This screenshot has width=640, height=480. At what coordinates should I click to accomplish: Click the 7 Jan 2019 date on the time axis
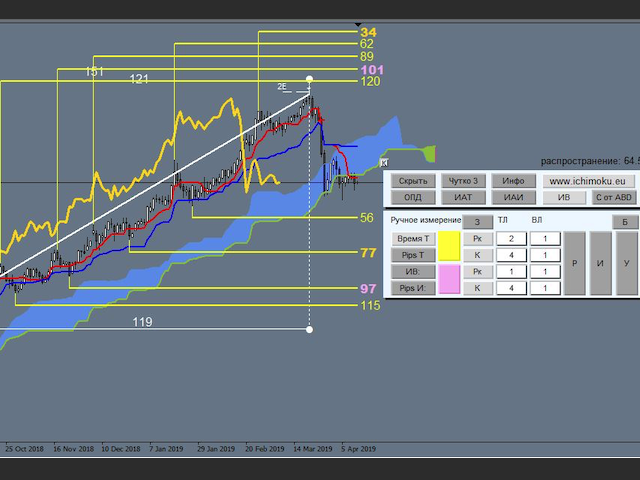pyautogui.click(x=166, y=449)
